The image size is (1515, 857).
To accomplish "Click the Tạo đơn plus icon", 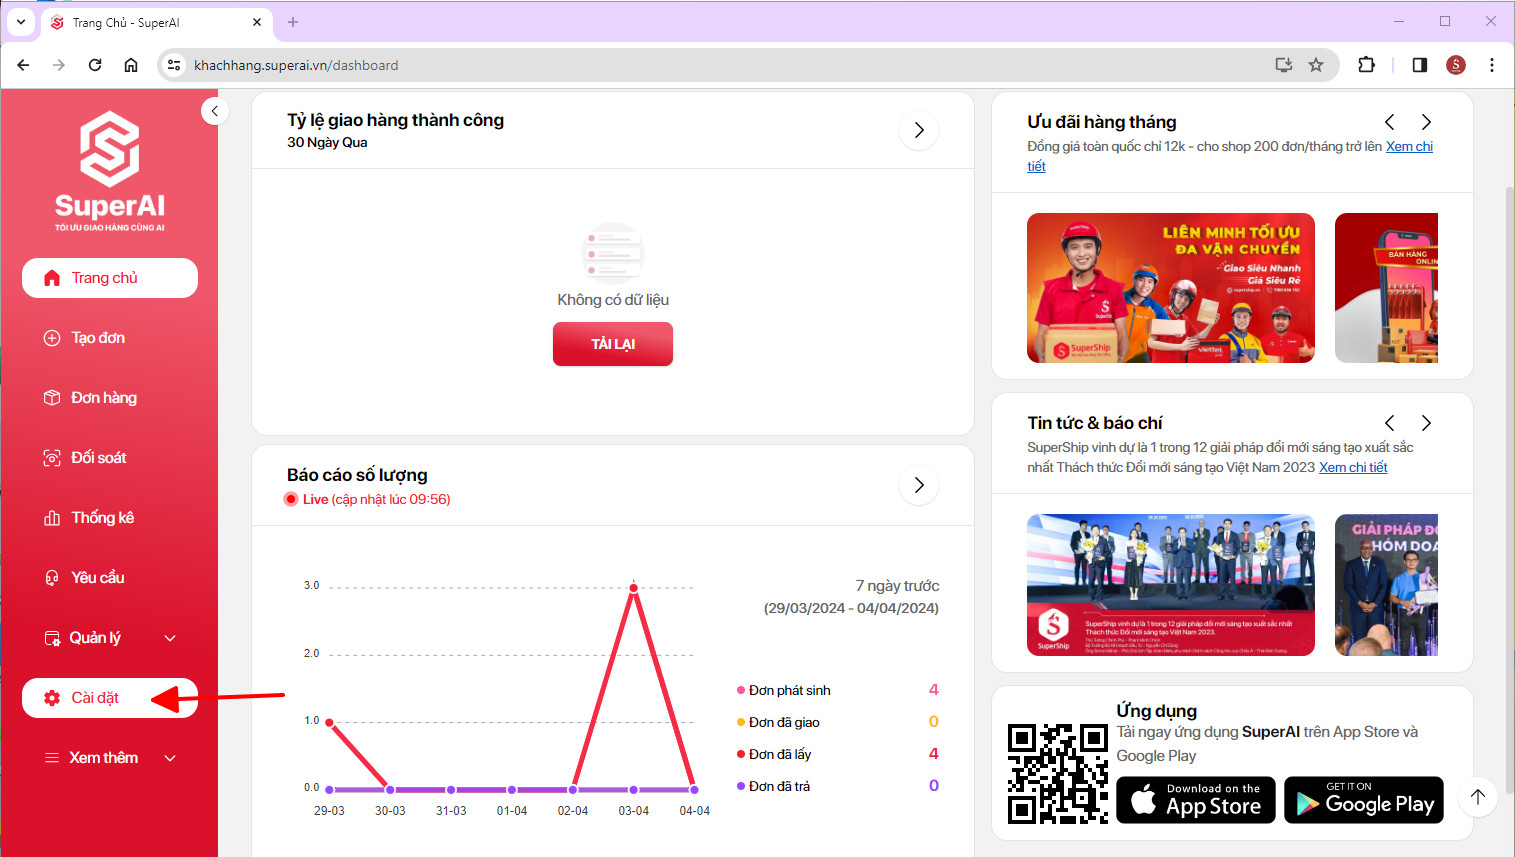I will click(x=52, y=338).
